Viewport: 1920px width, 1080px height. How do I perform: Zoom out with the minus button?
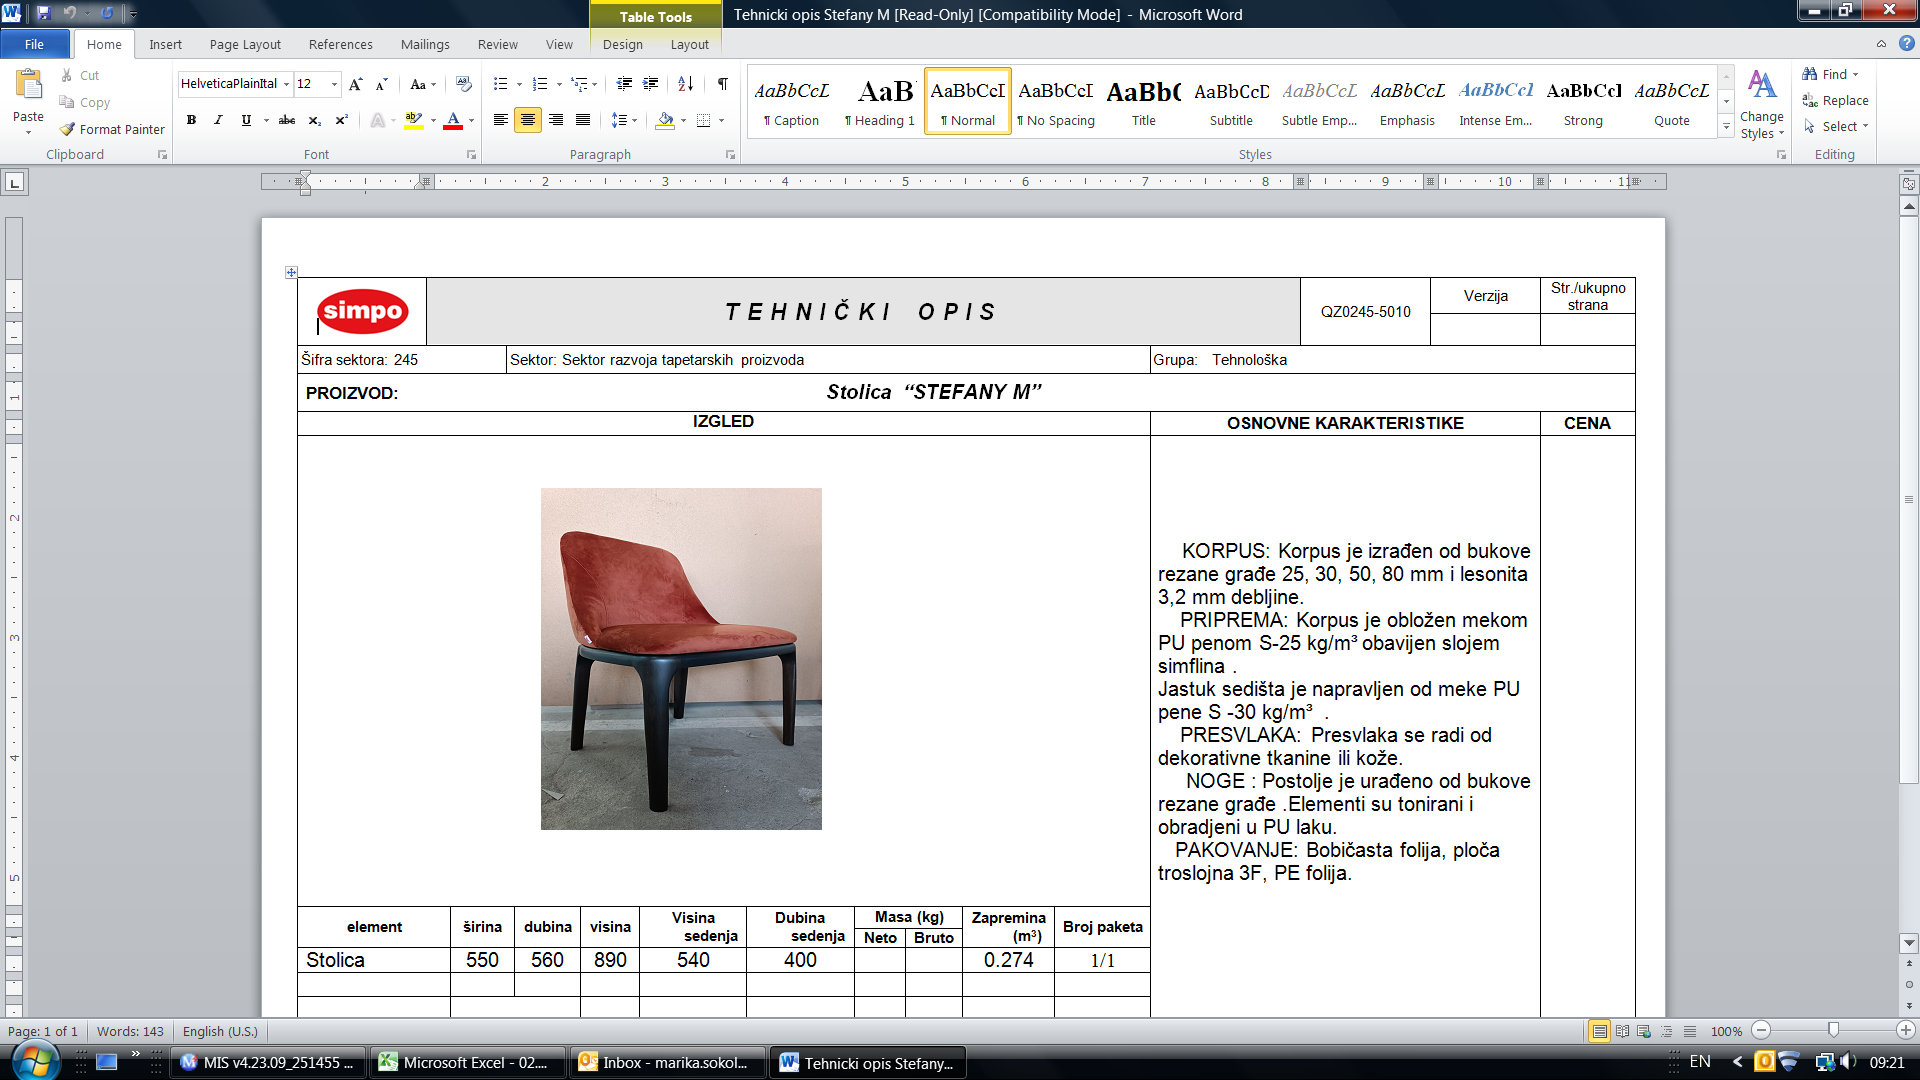[1762, 1031]
